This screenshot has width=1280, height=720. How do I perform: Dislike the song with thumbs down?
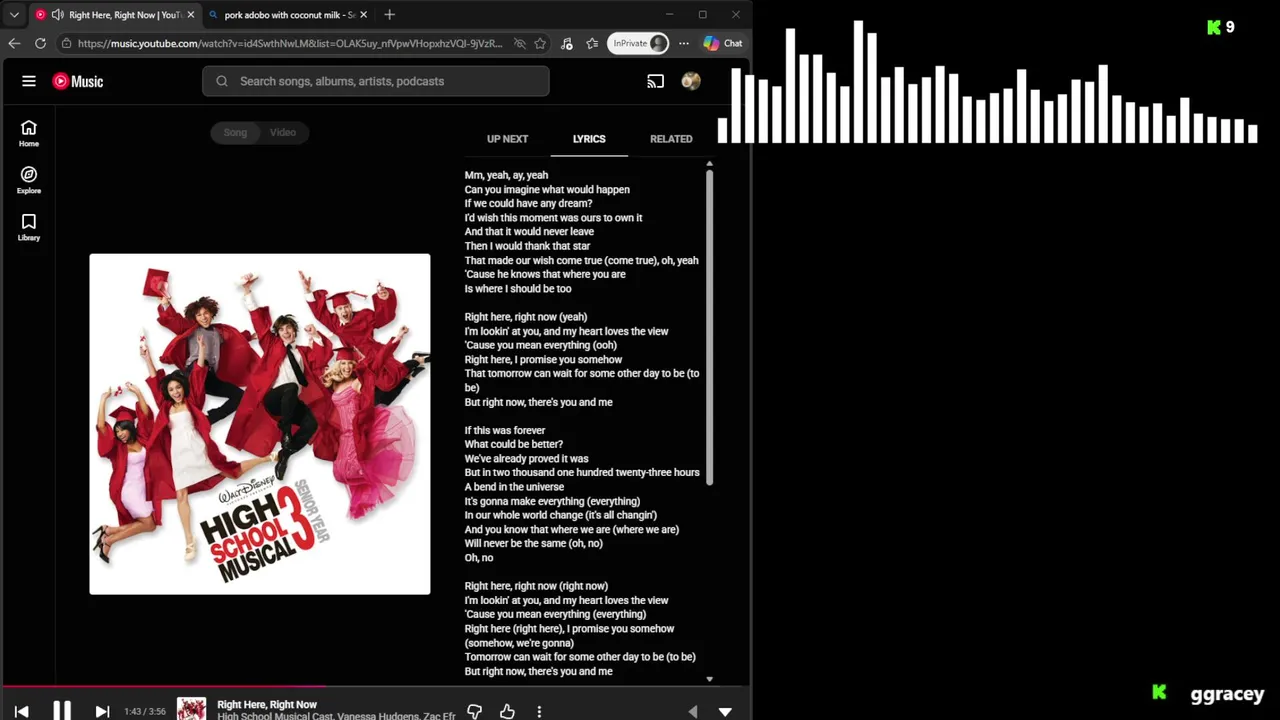(475, 711)
